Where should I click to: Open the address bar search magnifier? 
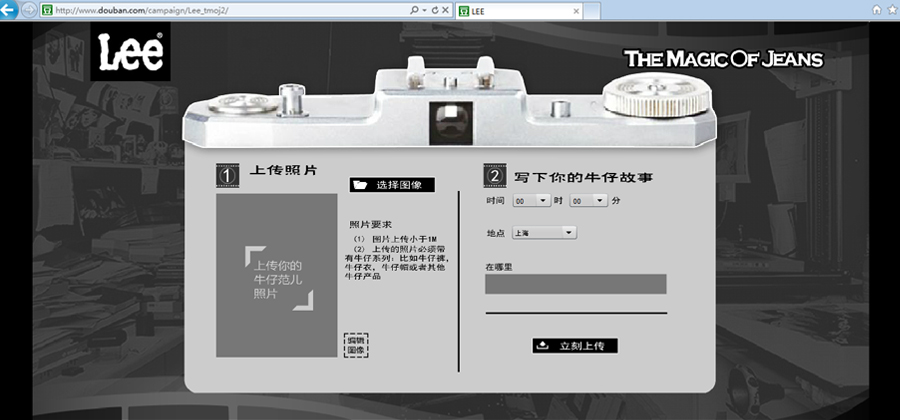(414, 10)
